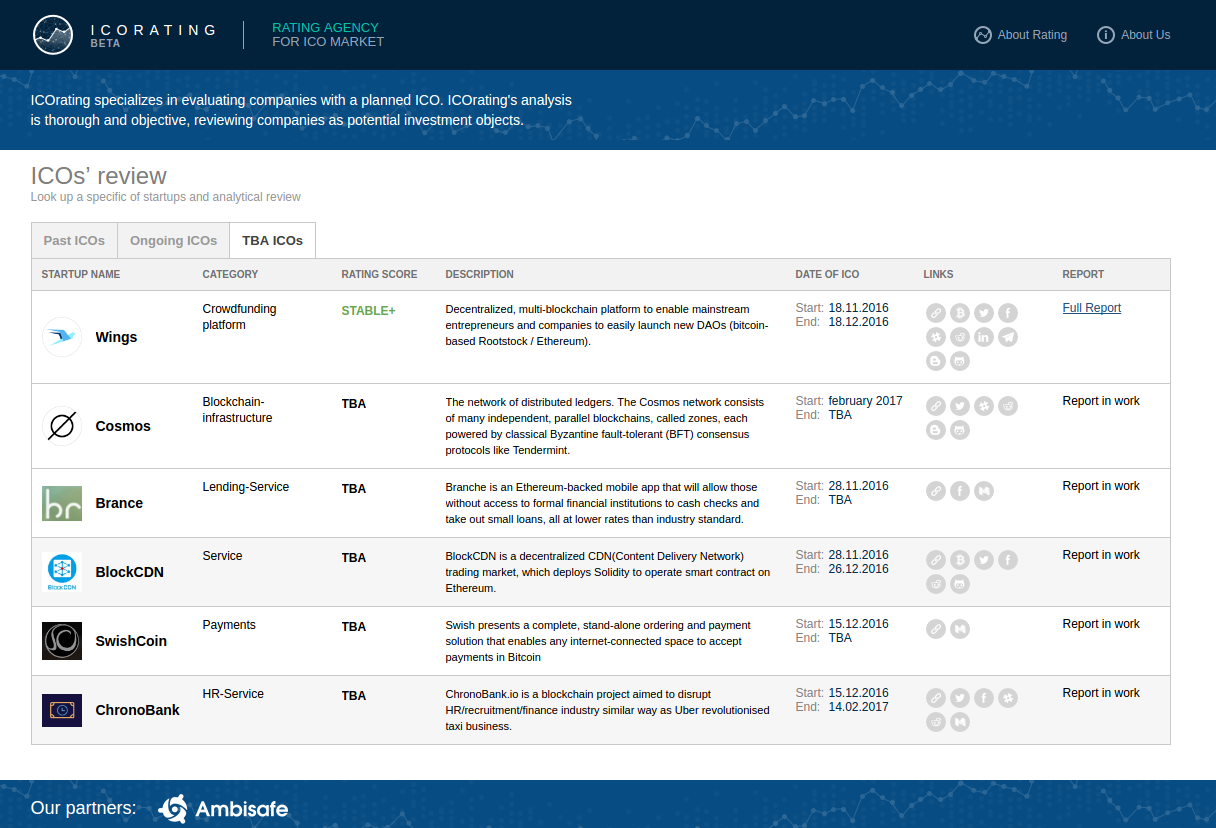Screen dimensions: 1216x828
Task: Open the SwishCoin website link icon
Action: [x=936, y=629]
